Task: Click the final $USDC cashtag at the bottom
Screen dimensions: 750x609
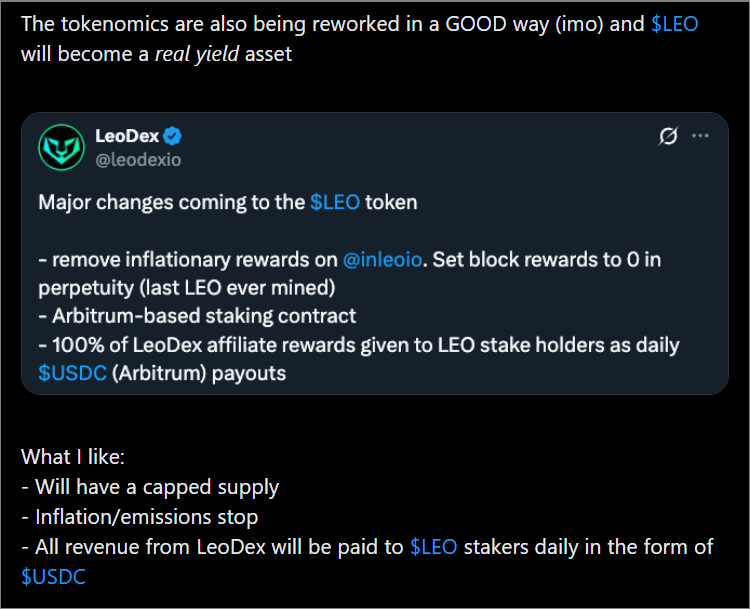Action: coord(53,577)
